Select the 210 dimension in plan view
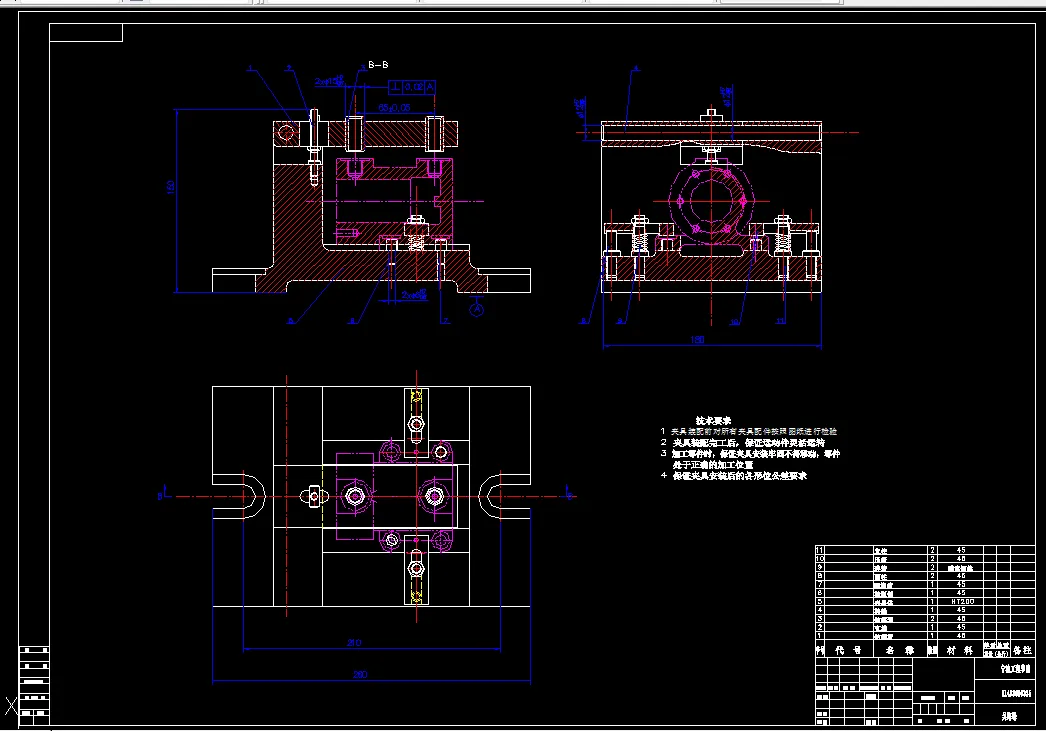 [354, 642]
